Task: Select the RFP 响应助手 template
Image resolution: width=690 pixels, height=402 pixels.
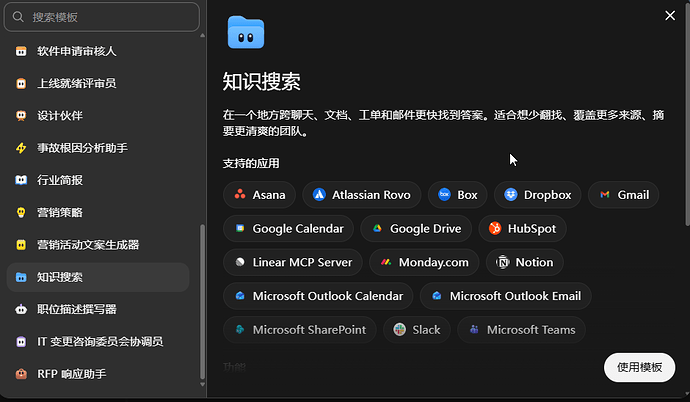Action: 98,374
